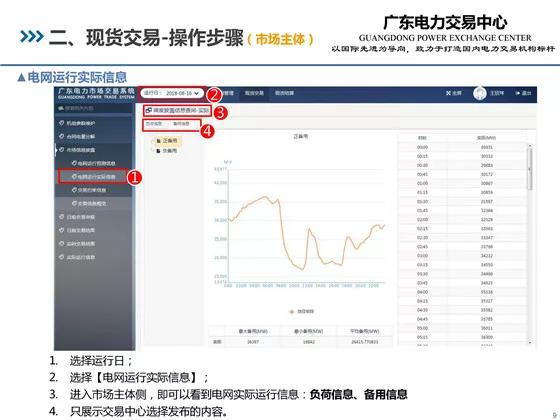The height and width of the screenshot is (420, 560).
Task: Click the file icon beside 正备用
Action: pyautogui.click(x=159, y=141)
